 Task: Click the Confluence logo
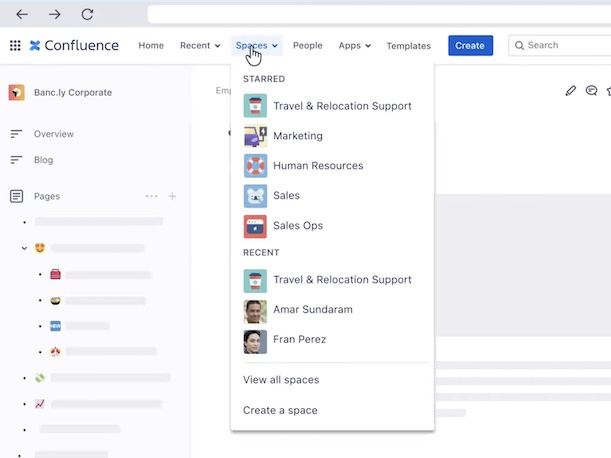75,45
